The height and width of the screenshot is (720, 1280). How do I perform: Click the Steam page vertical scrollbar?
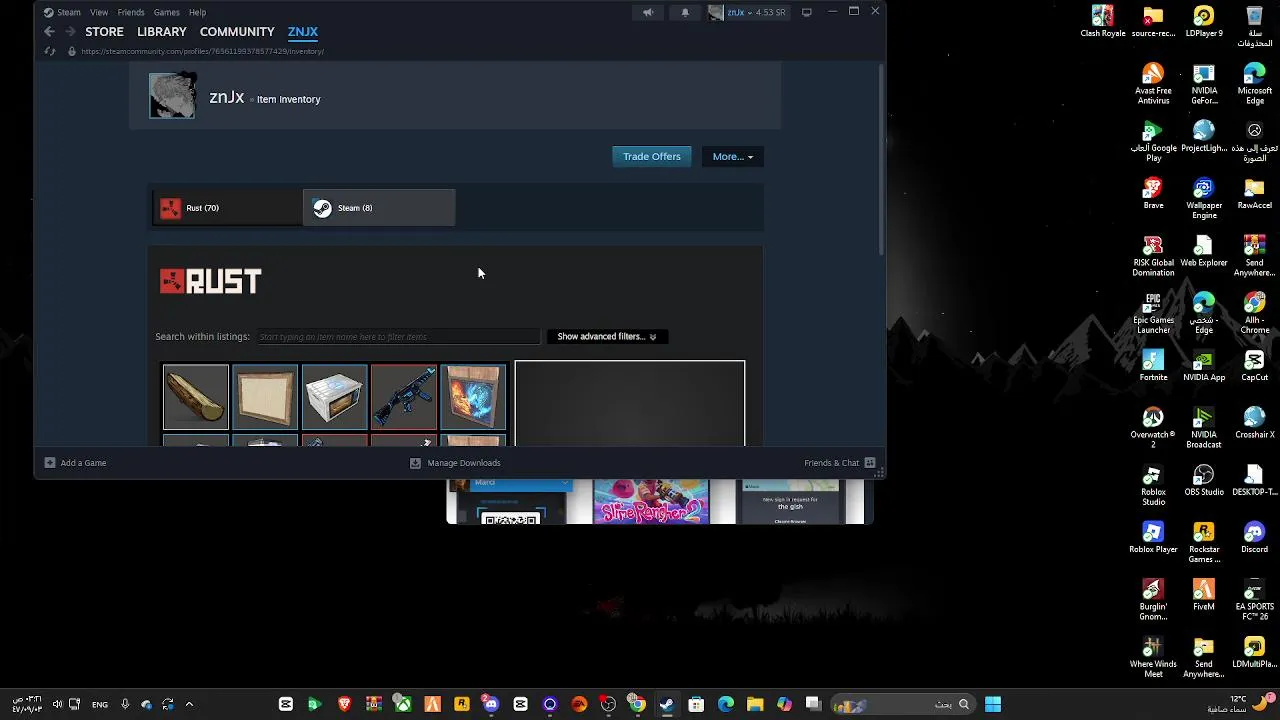[881, 160]
